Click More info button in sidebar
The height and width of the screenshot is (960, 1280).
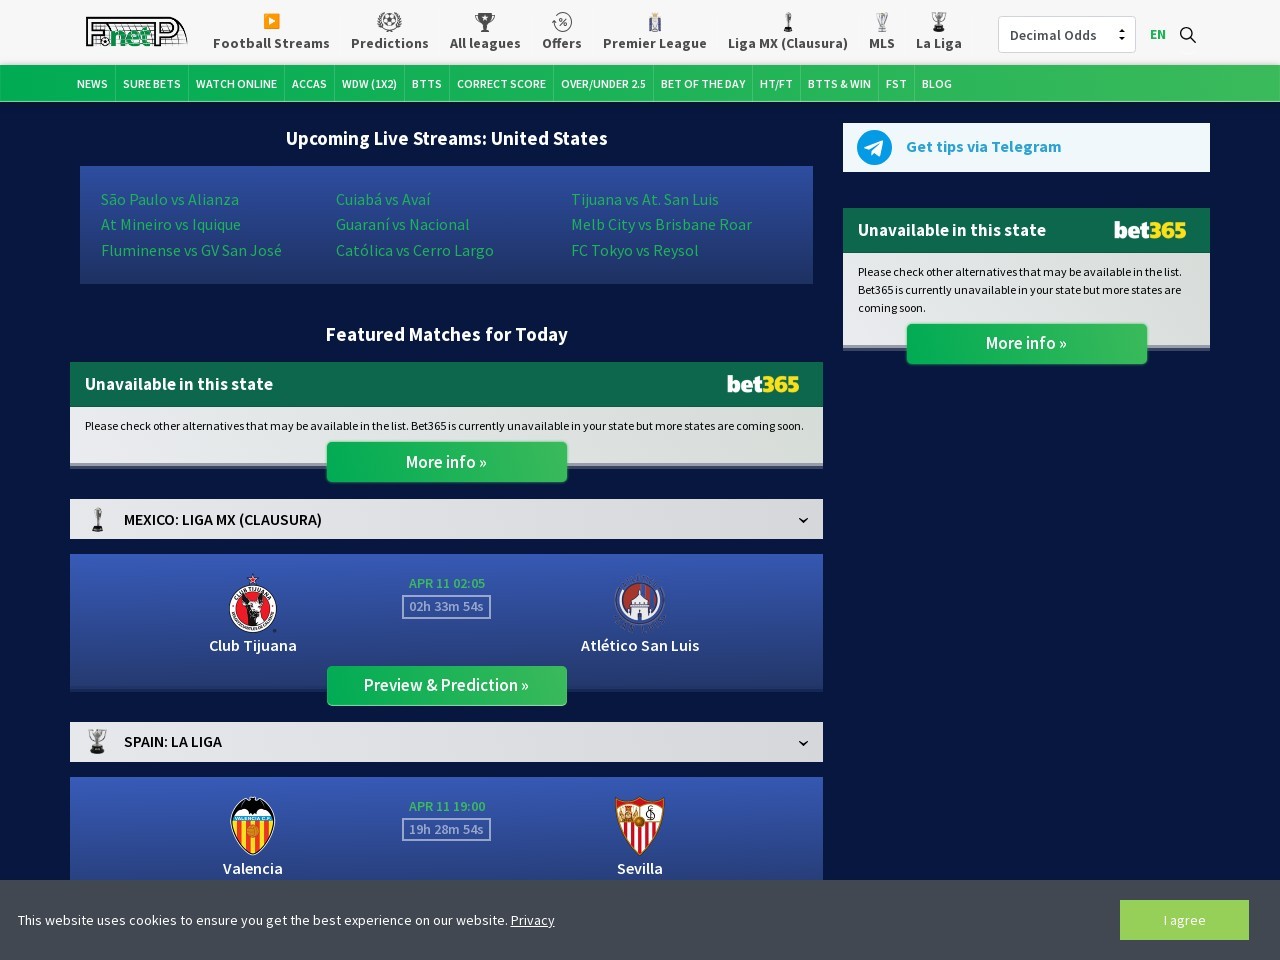tap(1026, 344)
